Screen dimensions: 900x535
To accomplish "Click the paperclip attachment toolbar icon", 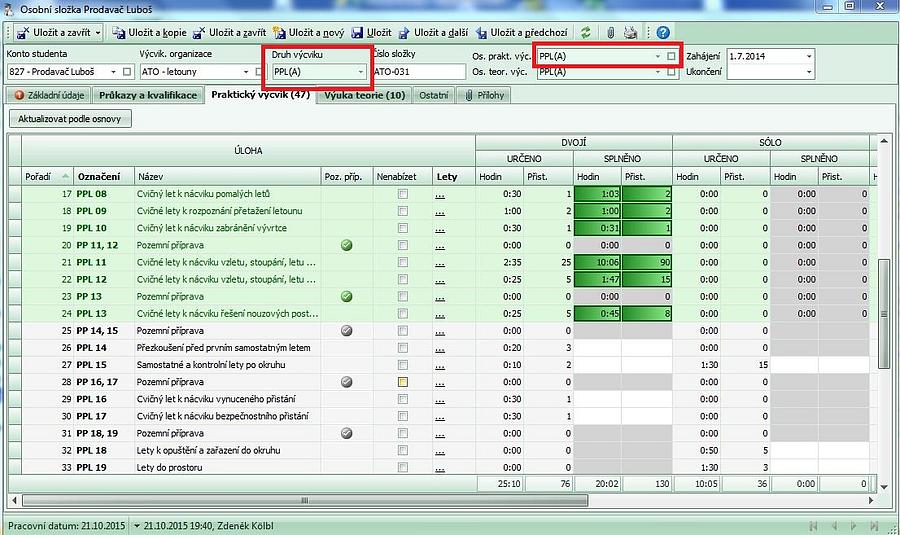I will coord(610,33).
